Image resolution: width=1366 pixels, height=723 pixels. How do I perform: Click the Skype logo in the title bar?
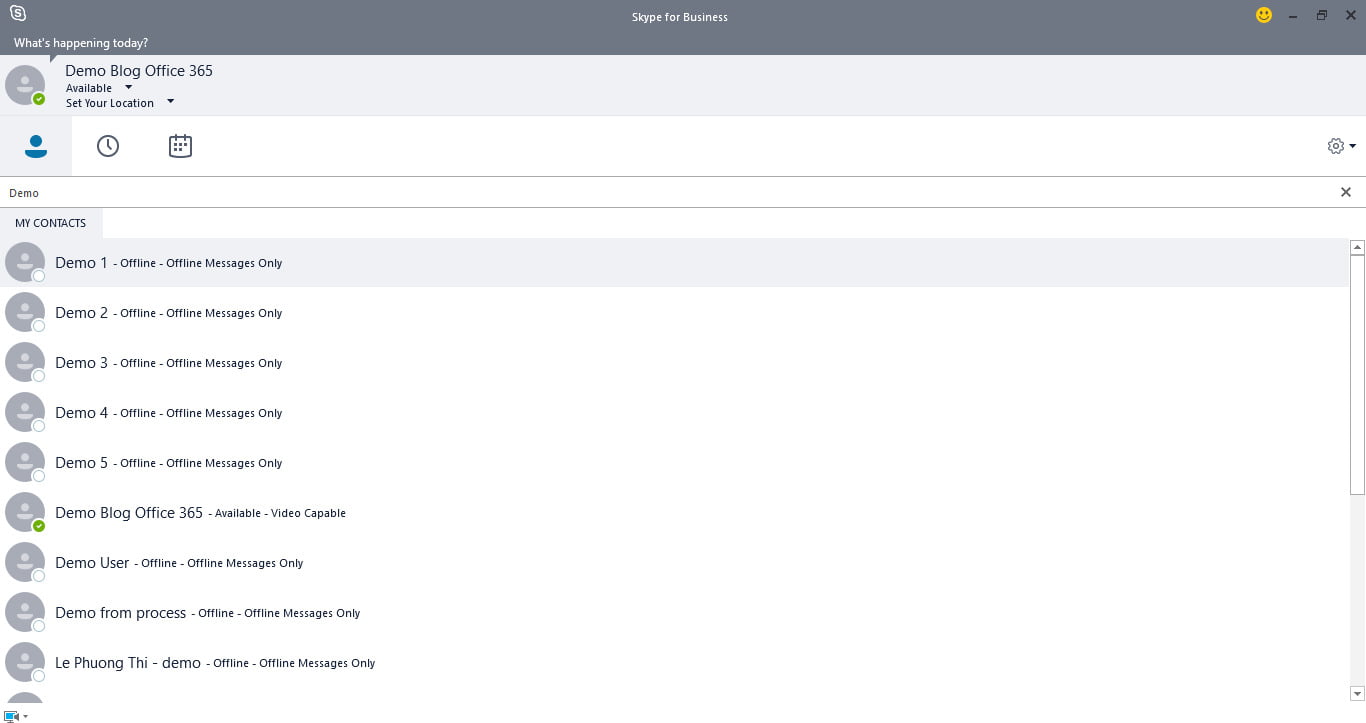17,14
